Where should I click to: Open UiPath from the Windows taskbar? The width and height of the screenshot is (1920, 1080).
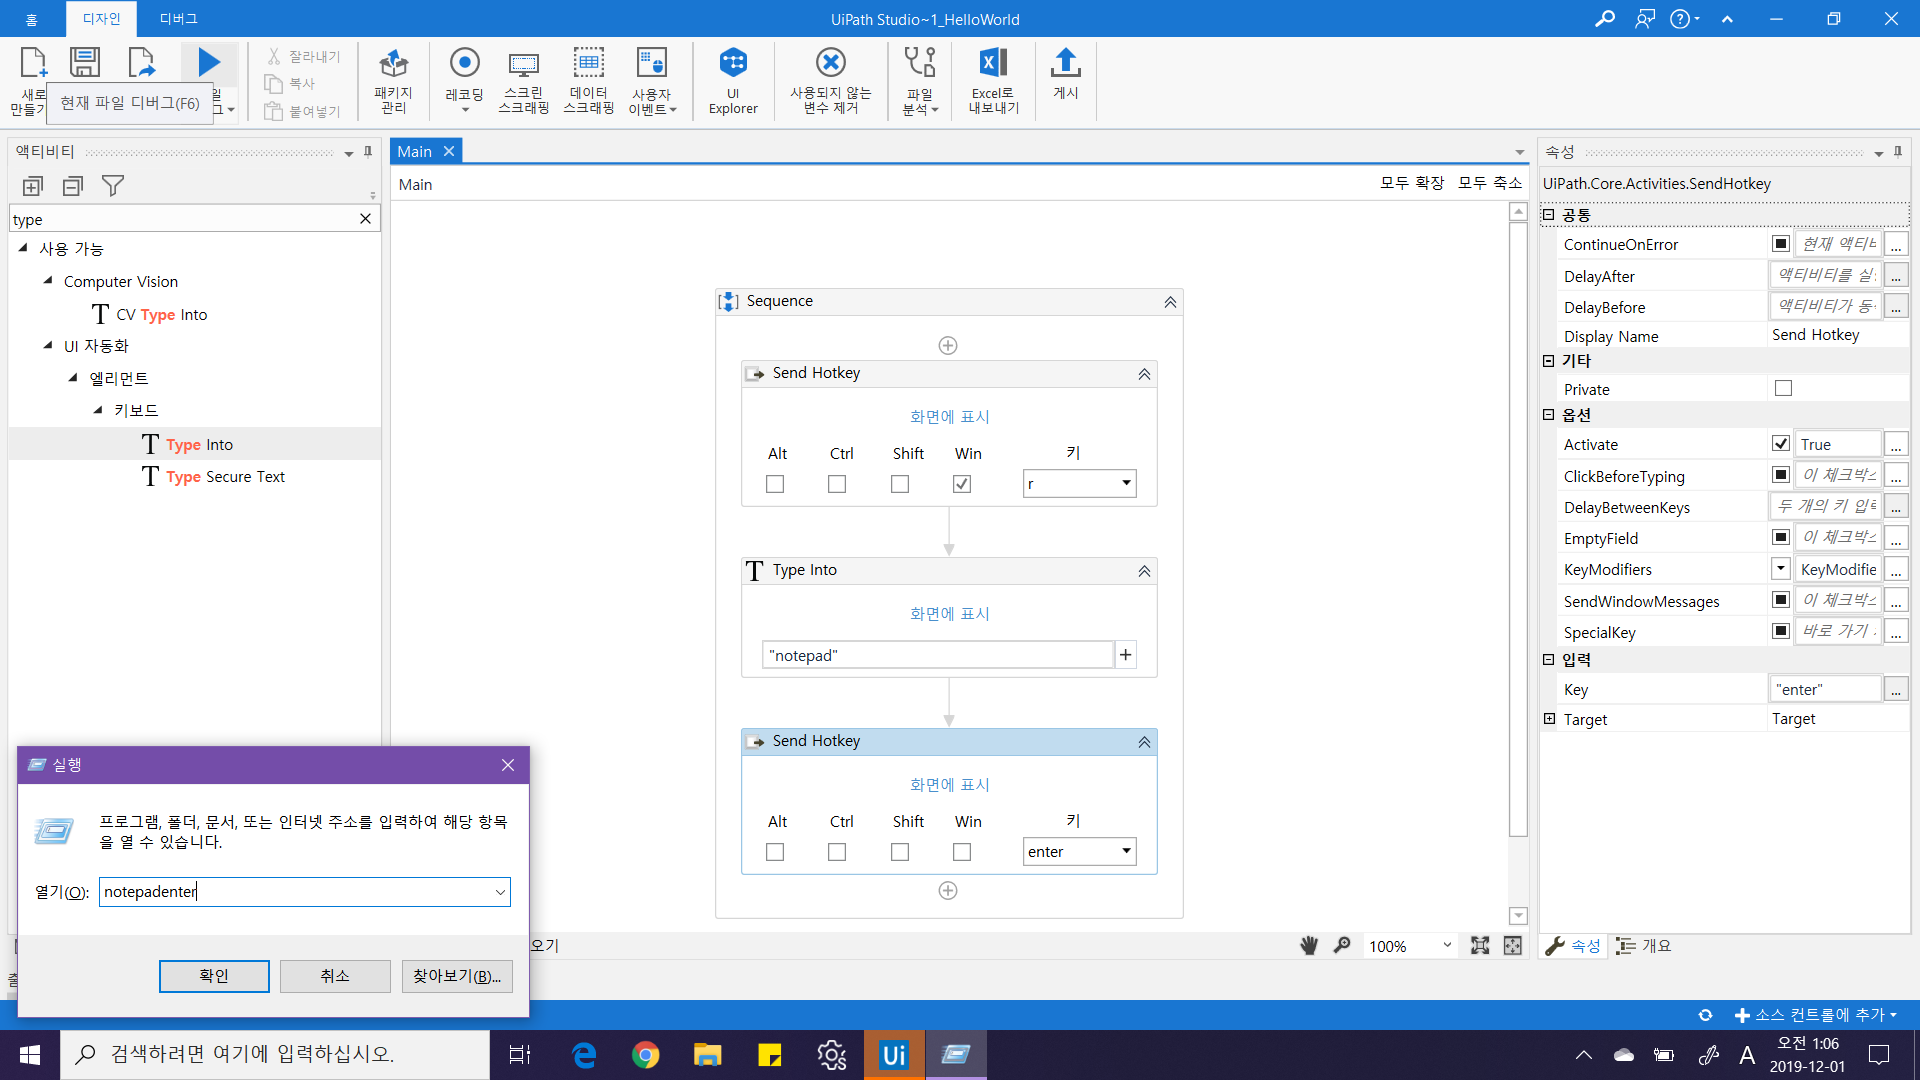coord(893,1055)
